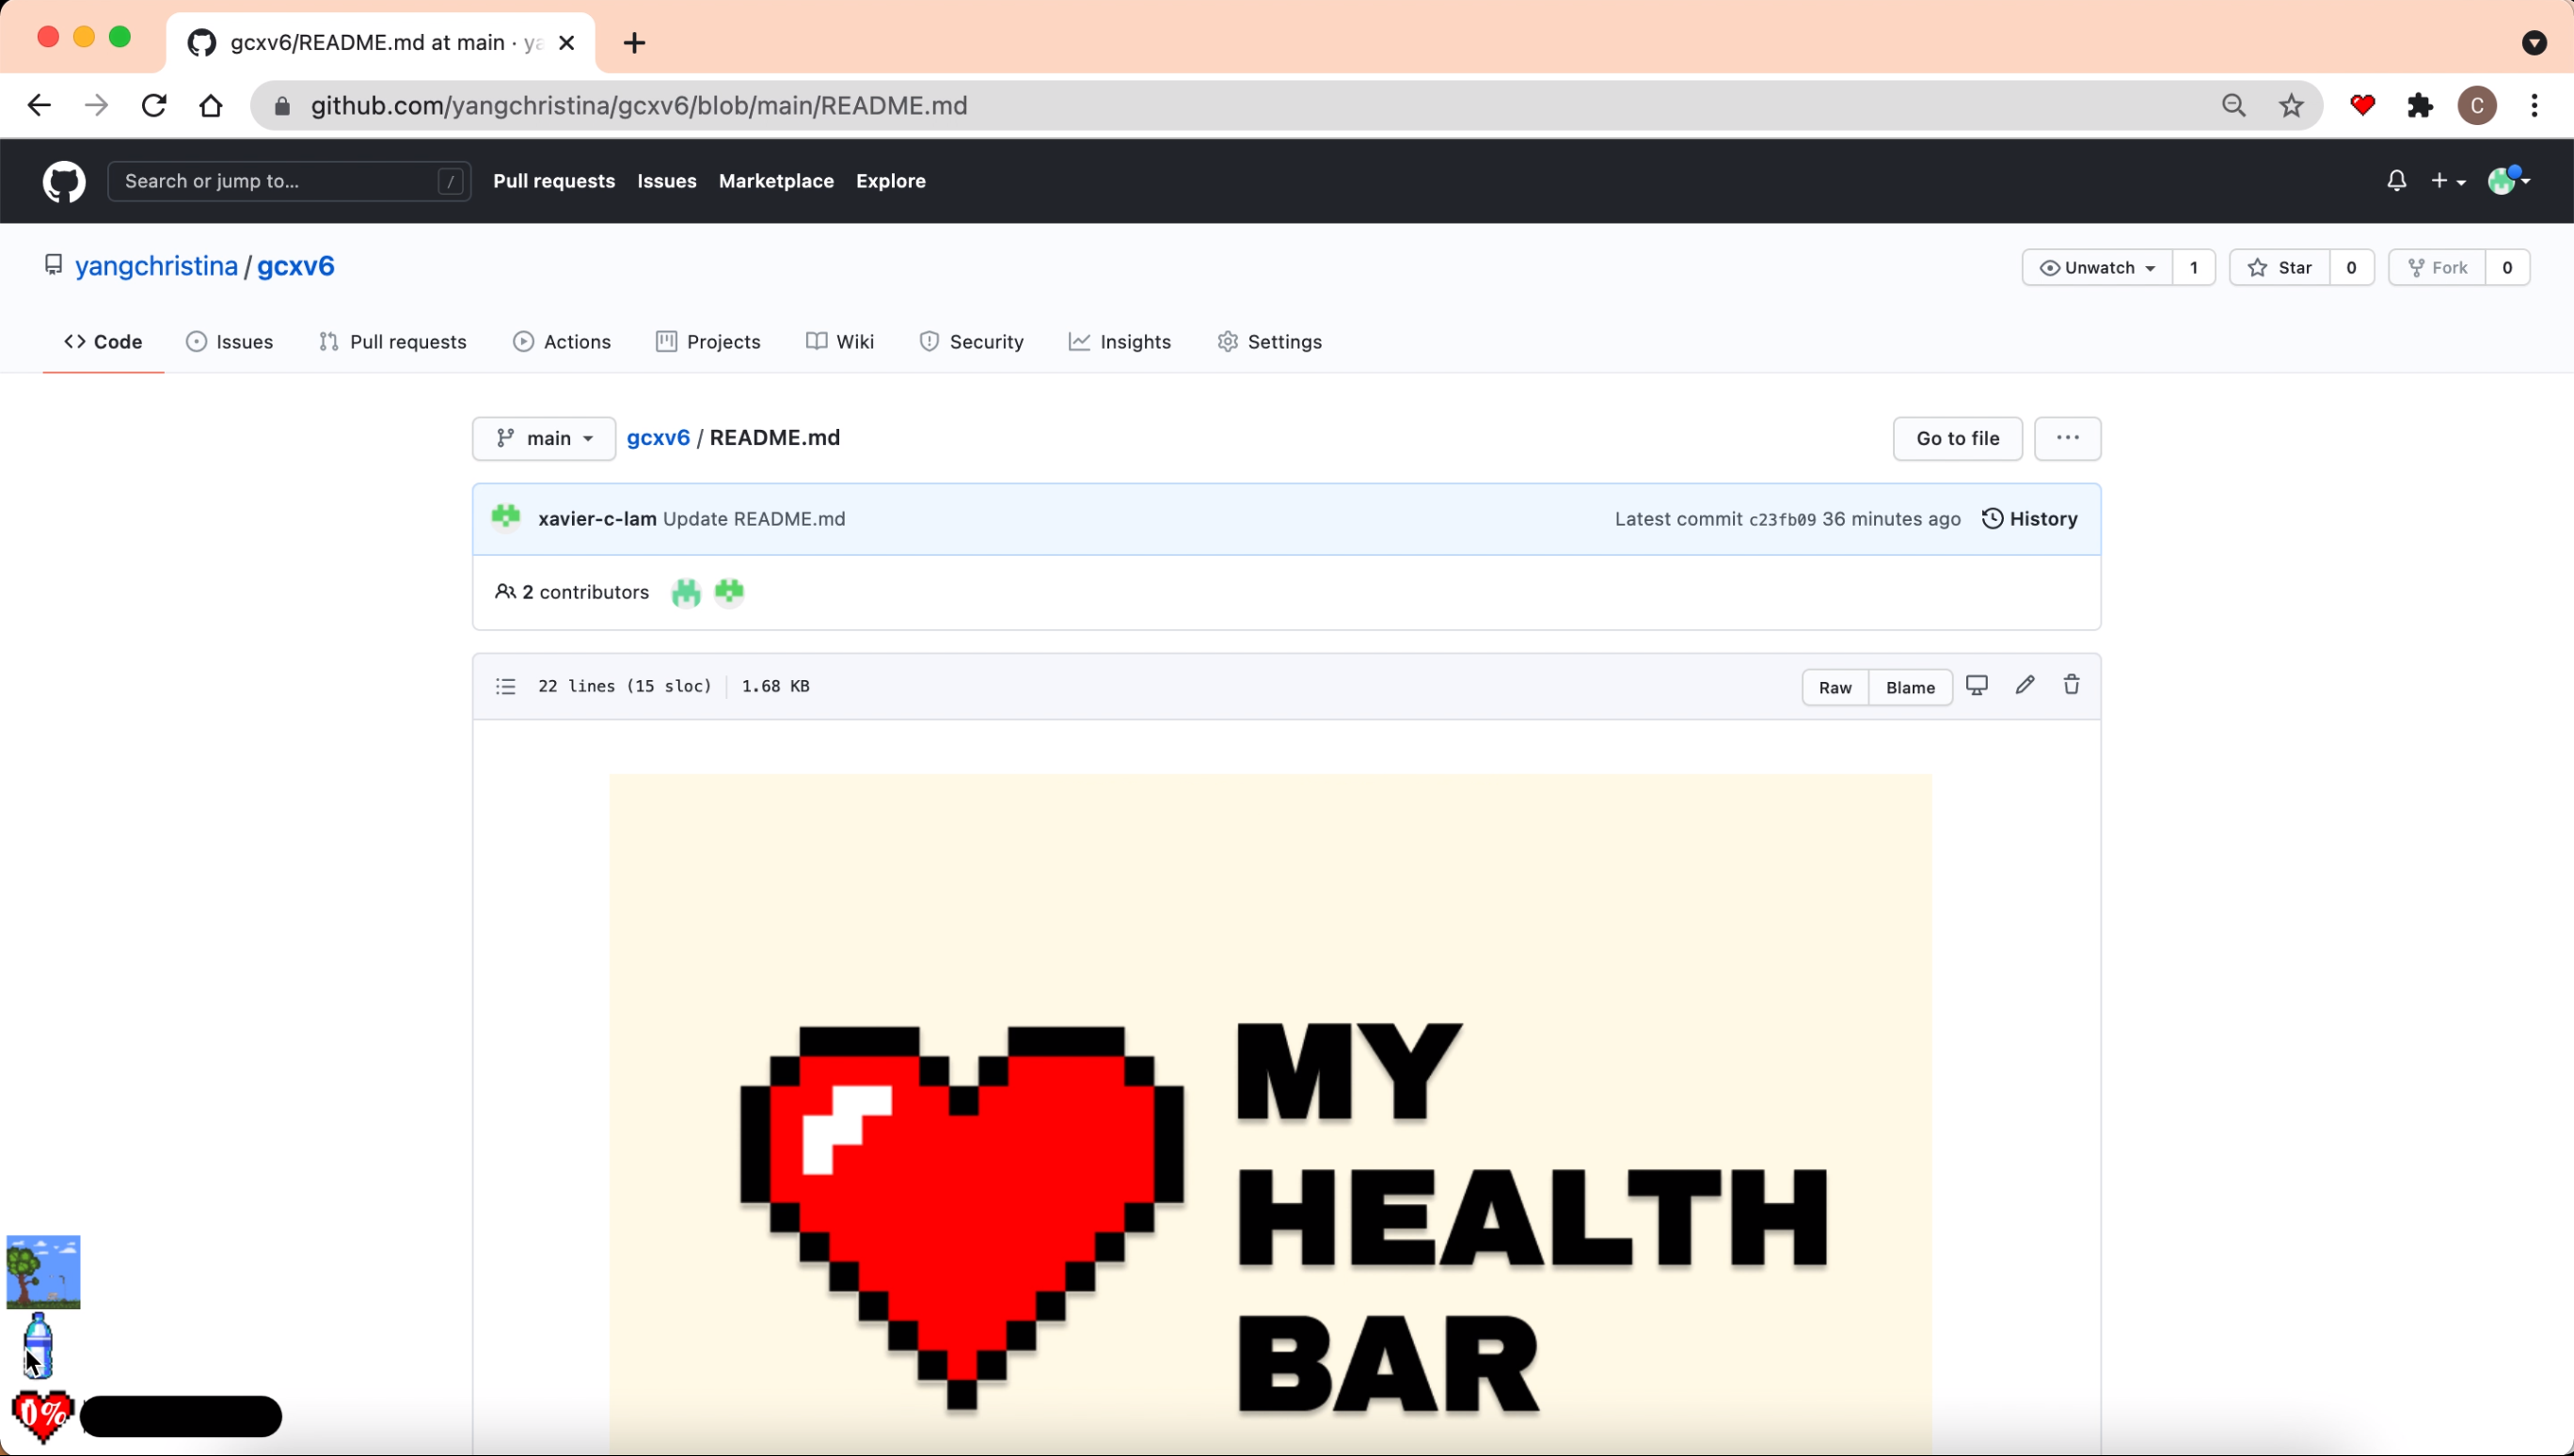Open notifications bell icon
2574x1456 pixels.
(x=2396, y=181)
